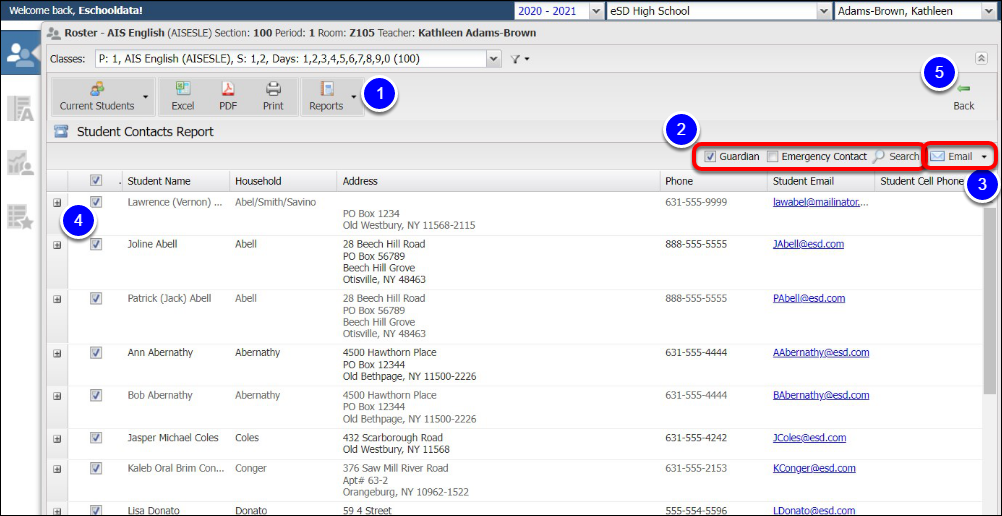
Task: Expand Jasper Michael Coles row details
Action: coord(57,438)
